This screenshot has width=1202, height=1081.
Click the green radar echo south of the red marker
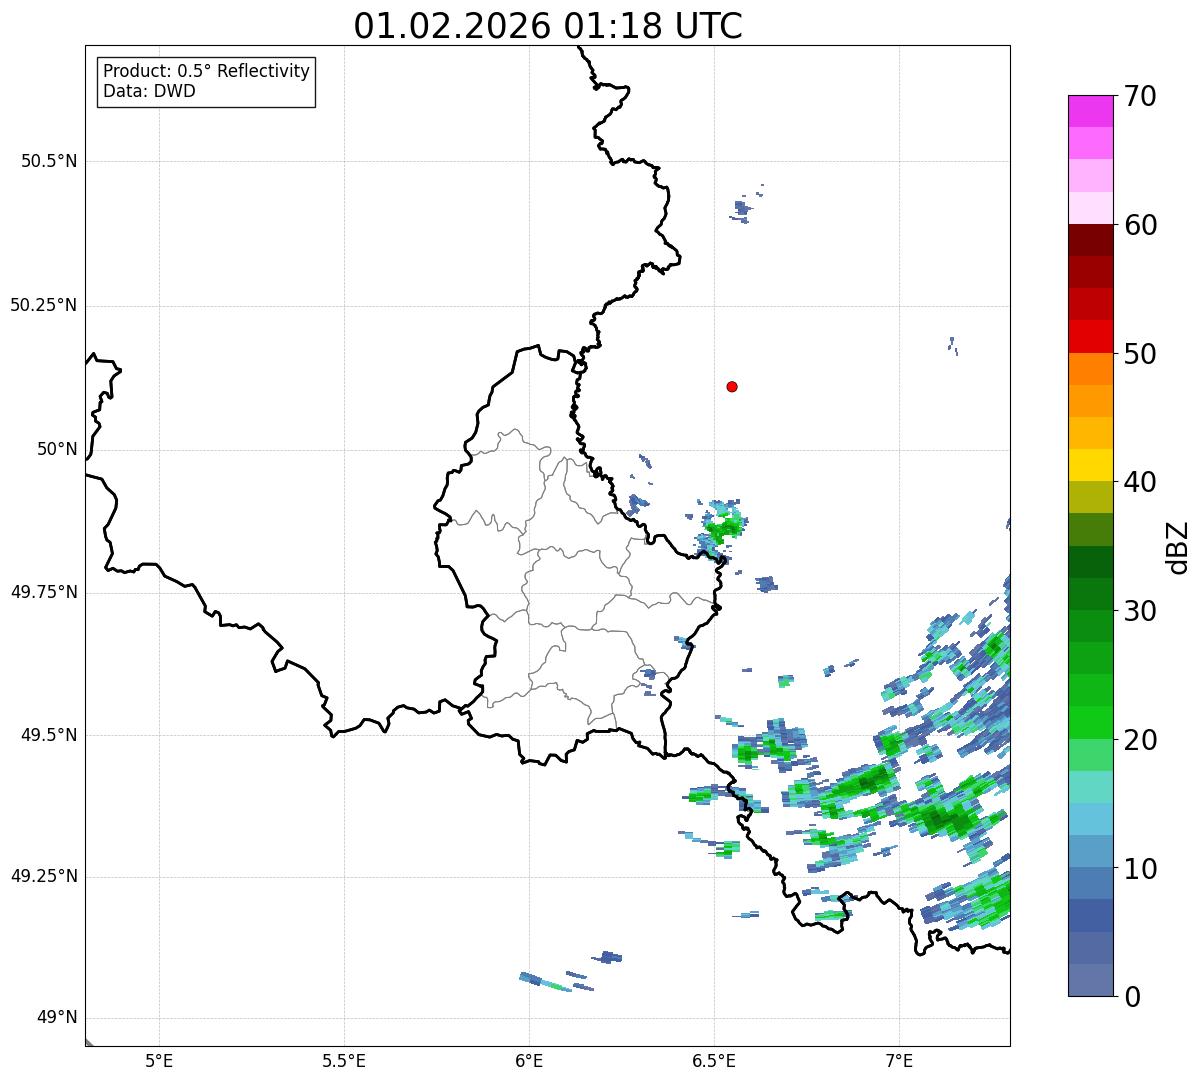pos(722,526)
